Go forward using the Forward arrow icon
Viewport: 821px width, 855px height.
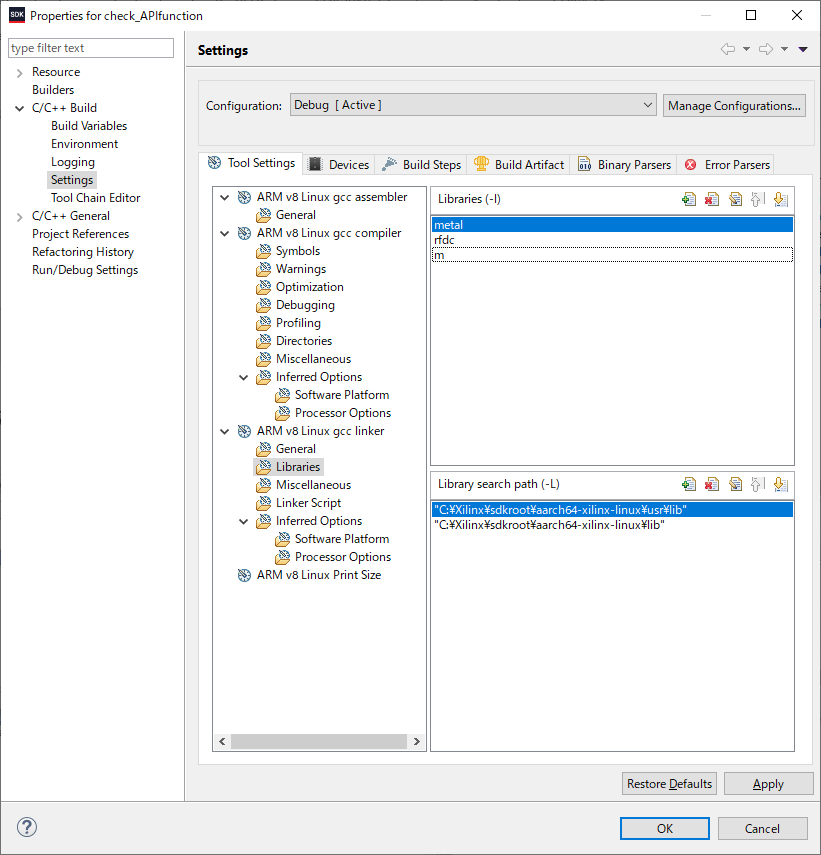point(766,49)
